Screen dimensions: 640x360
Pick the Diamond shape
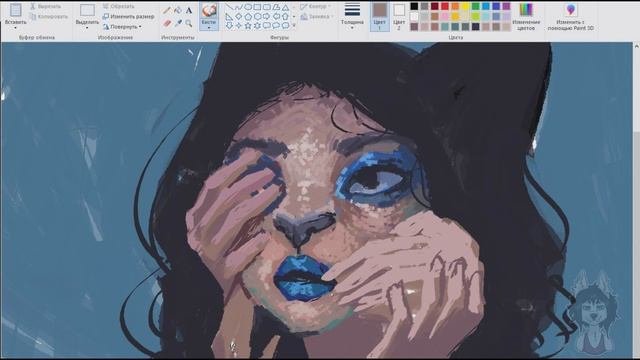click(238, 17)
